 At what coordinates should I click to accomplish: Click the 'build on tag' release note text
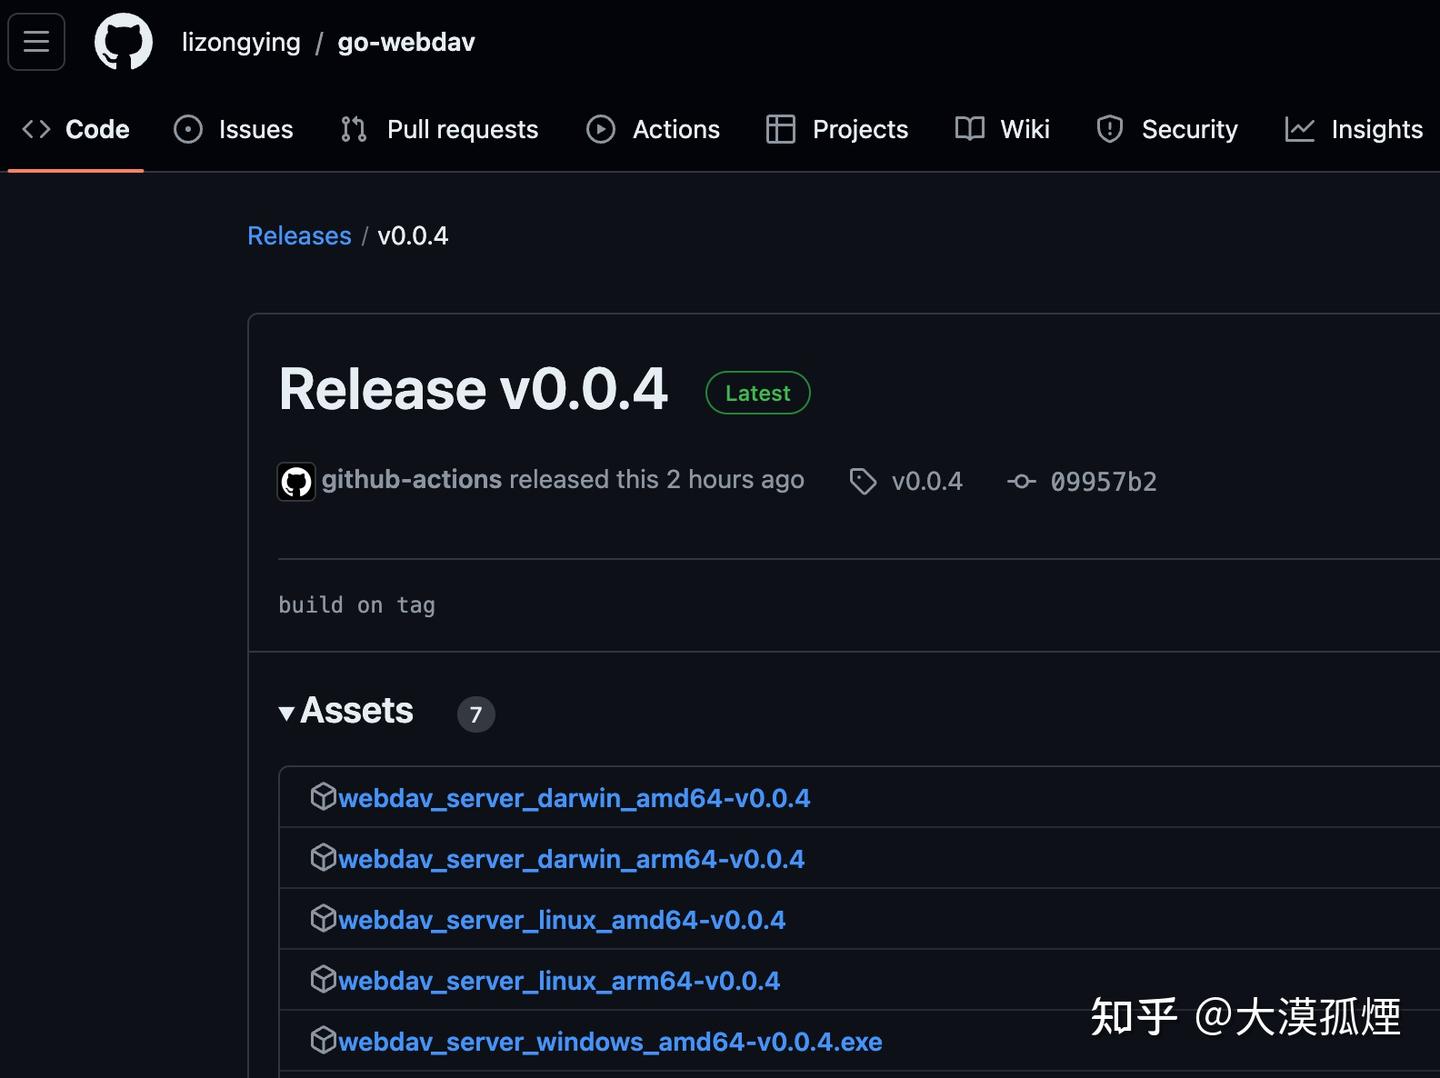click(x=357, y=605)
